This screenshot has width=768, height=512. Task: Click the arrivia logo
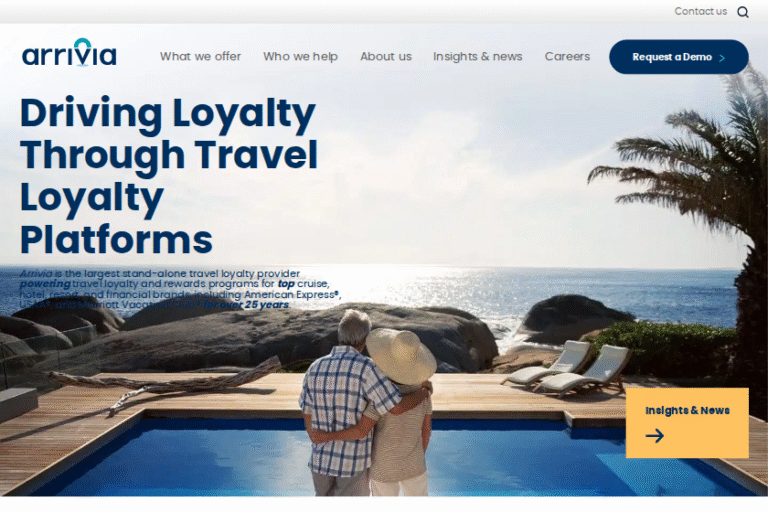69,52
